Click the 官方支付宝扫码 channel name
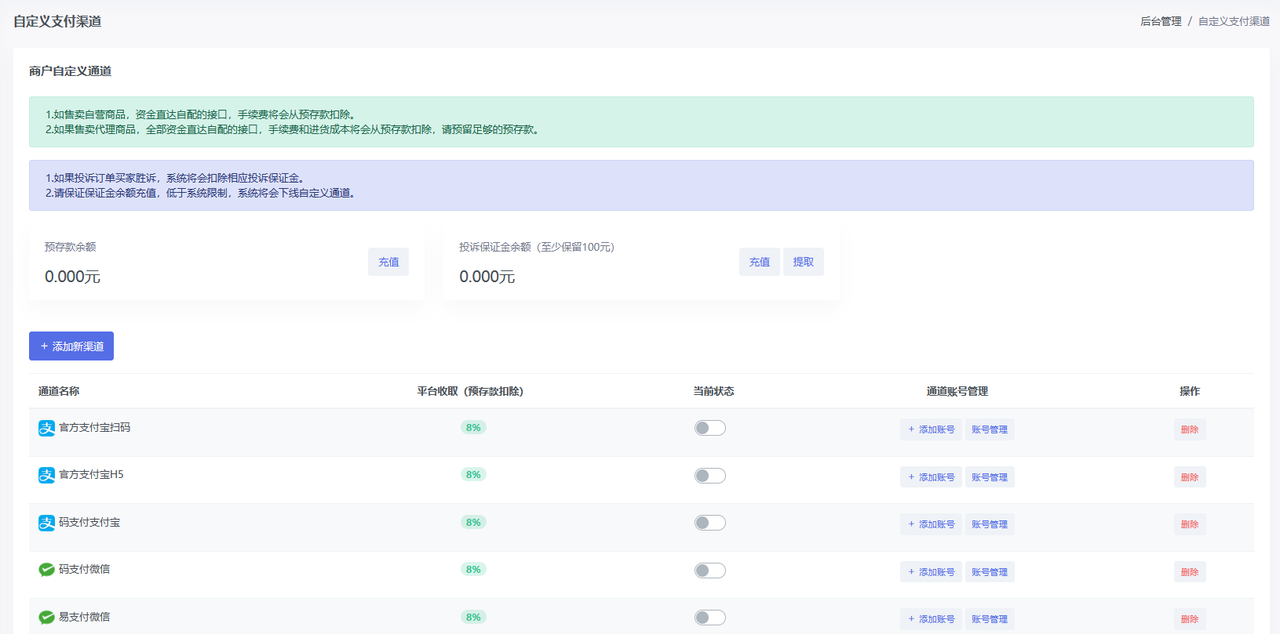The image size is (1280, 634). click(94, 427)
